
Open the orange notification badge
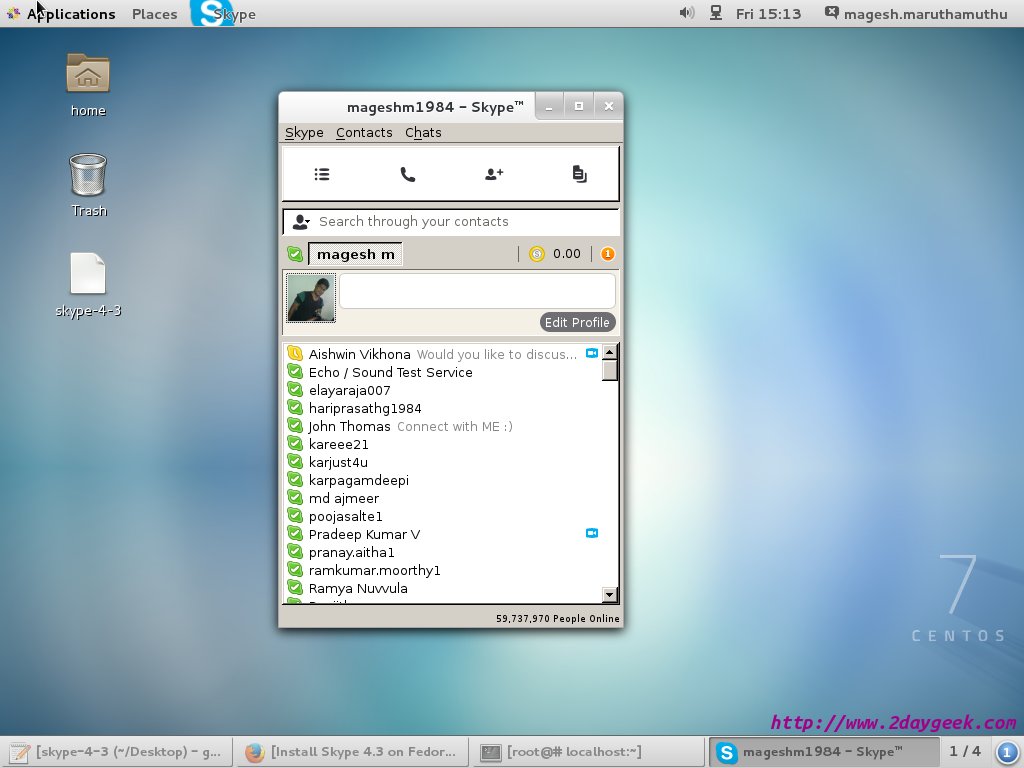click(x=607, y=254)
